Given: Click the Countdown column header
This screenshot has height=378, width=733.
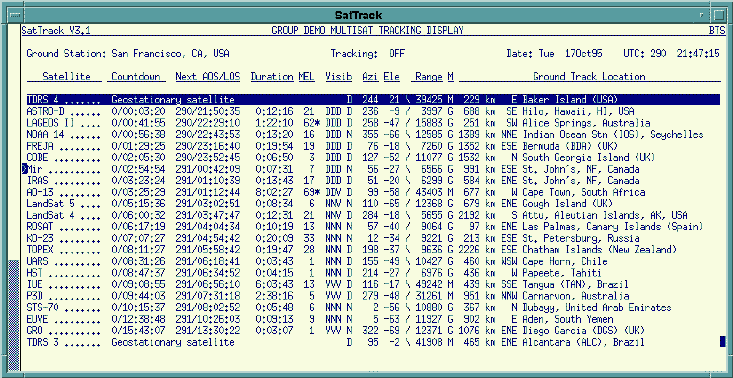Looking at the screenshot, I should [136, 76].
